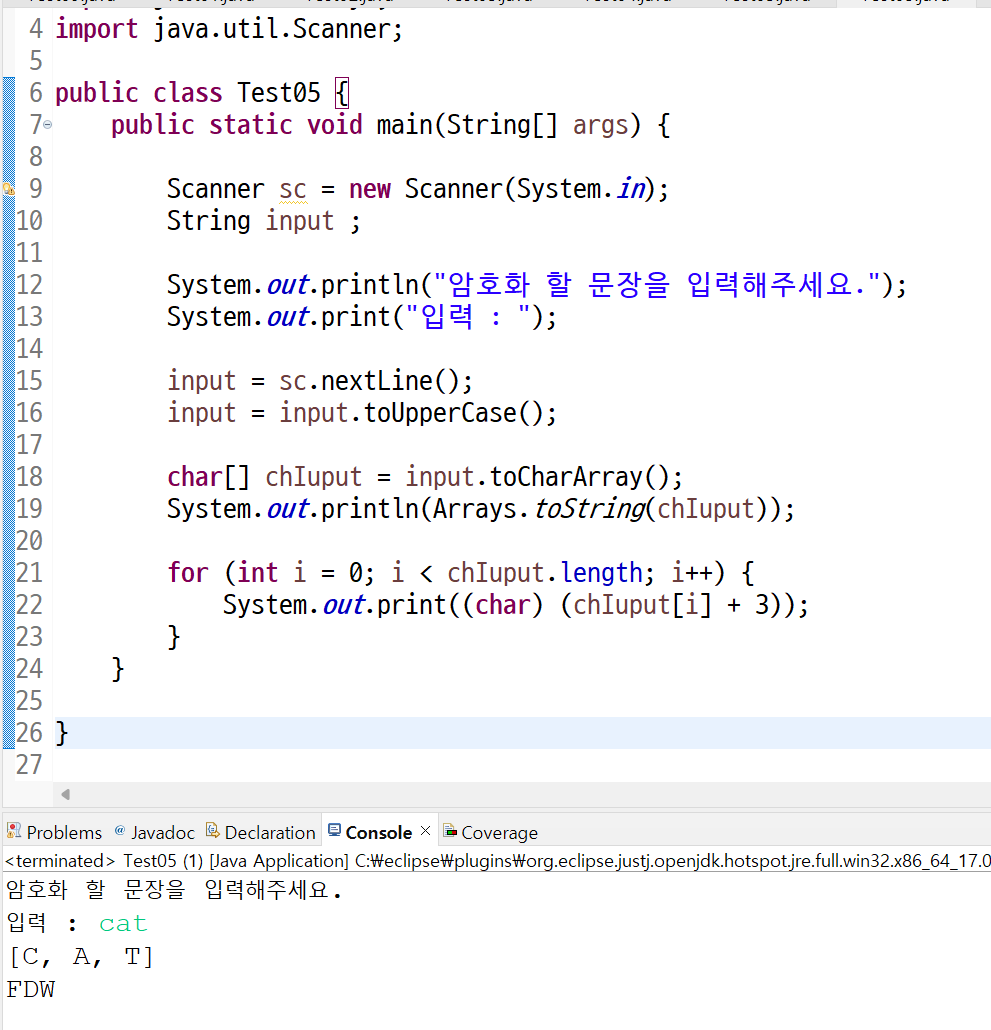Click line number 22 in the gutter
The width and height of the screenshot is (991, 1030).
coord(29,605)
